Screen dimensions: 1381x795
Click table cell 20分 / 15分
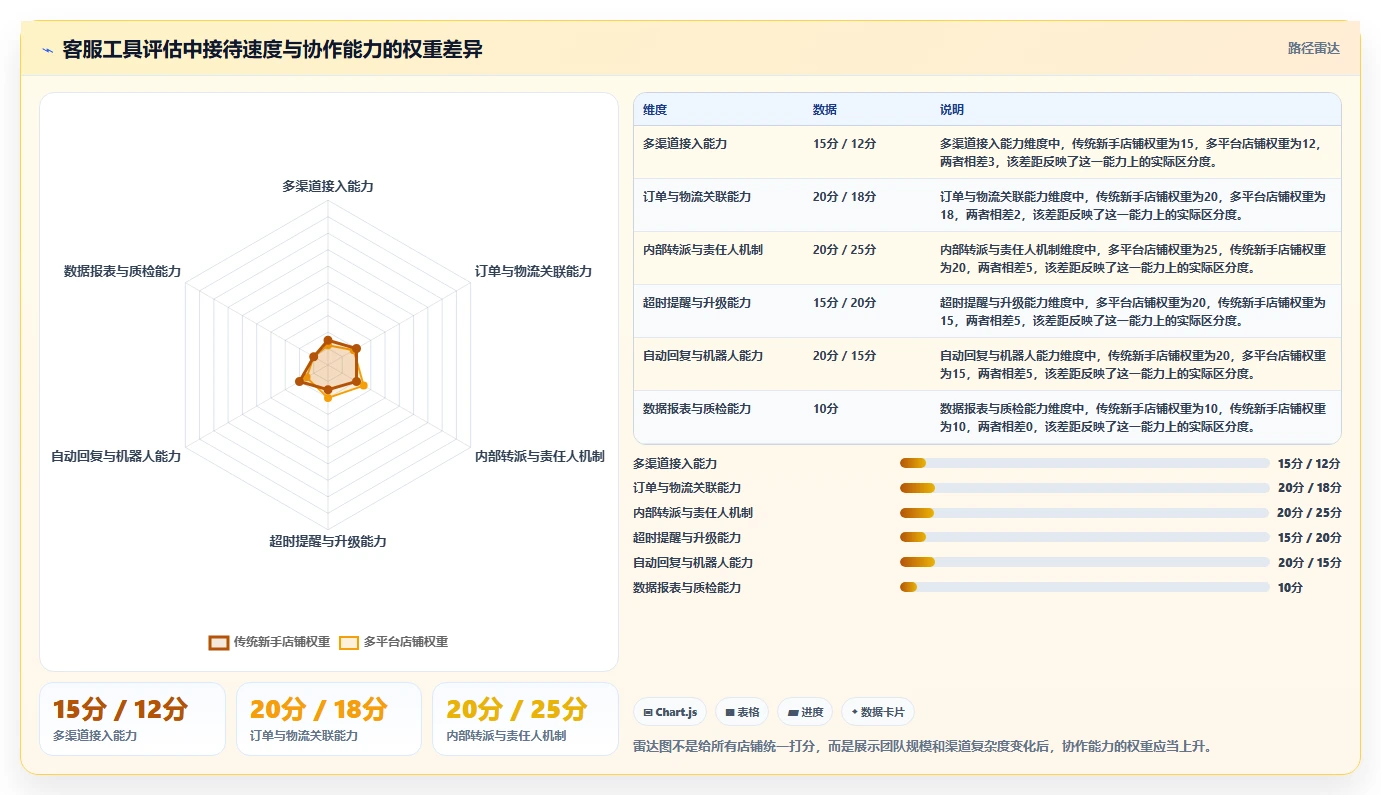click(x=844, y=356)
